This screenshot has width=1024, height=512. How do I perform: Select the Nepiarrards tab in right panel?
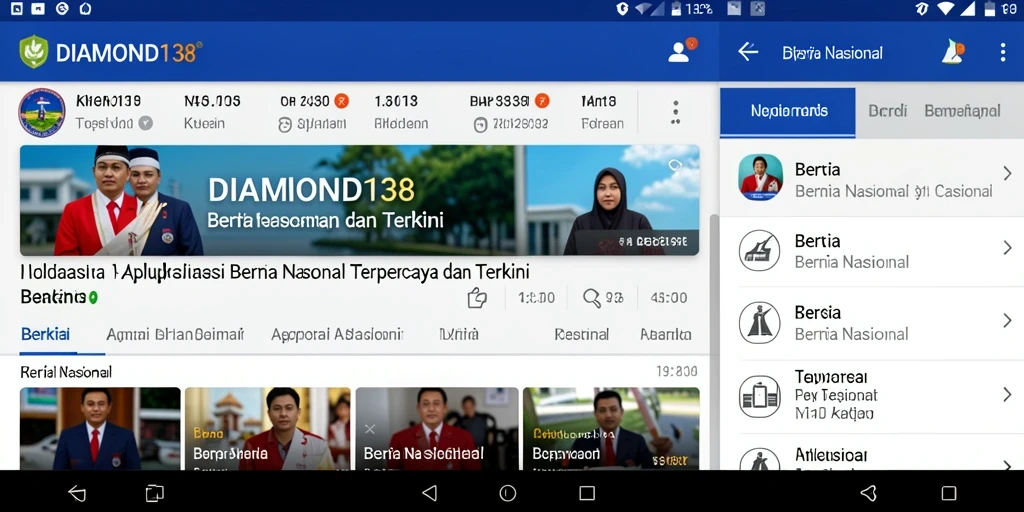(788, 112)
